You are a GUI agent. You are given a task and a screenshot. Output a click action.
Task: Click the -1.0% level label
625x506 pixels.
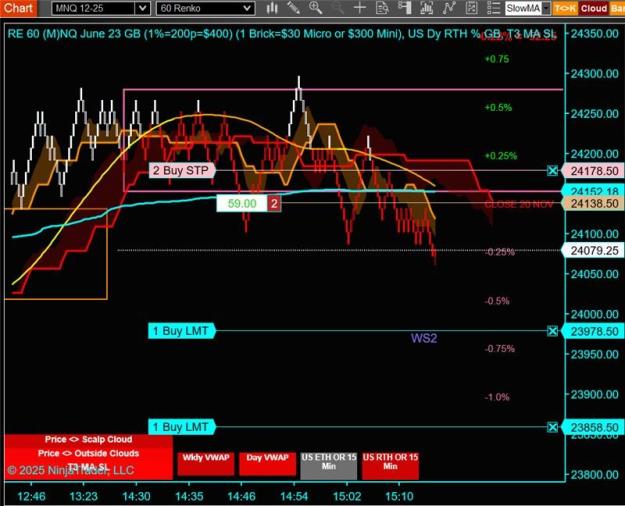(x=497, y=397)
